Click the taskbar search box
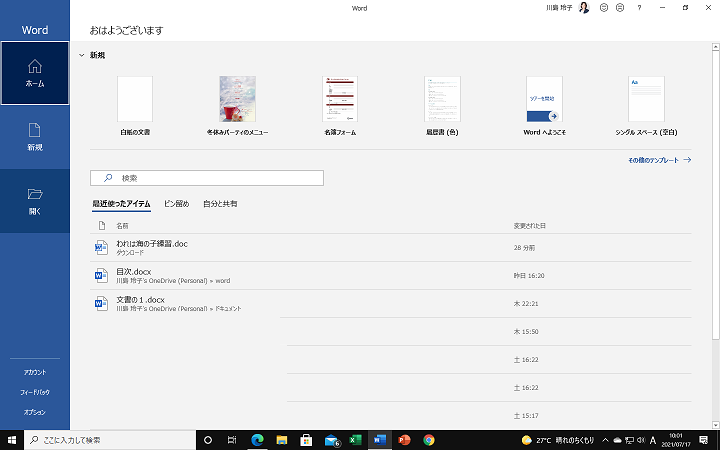720x450 pixels. 110,440
